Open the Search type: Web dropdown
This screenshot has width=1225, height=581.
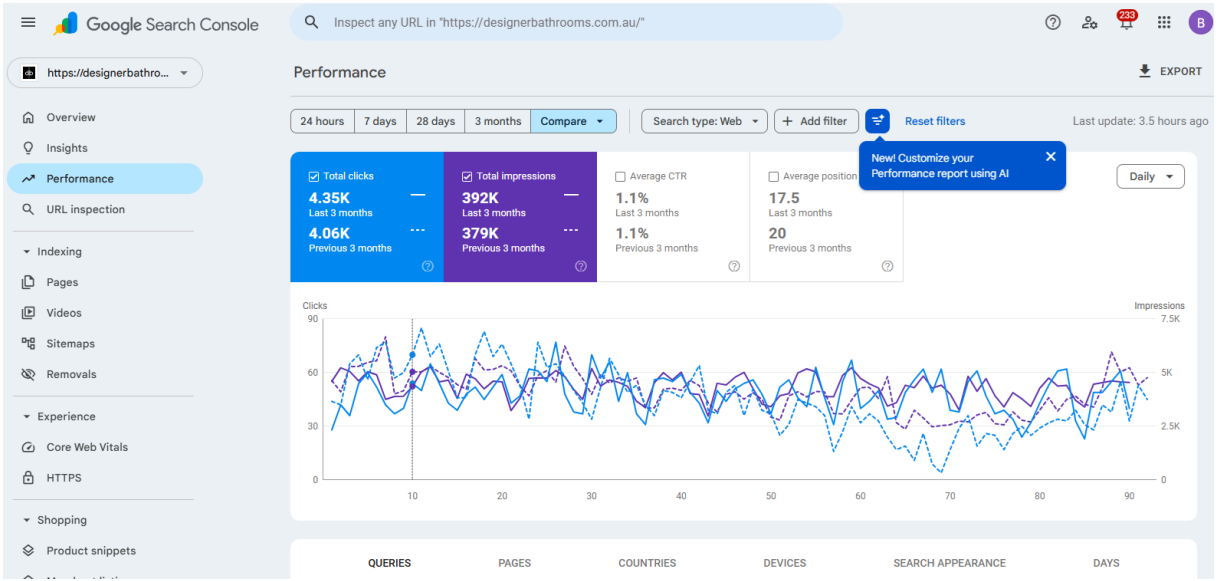(x=704, y=121)
